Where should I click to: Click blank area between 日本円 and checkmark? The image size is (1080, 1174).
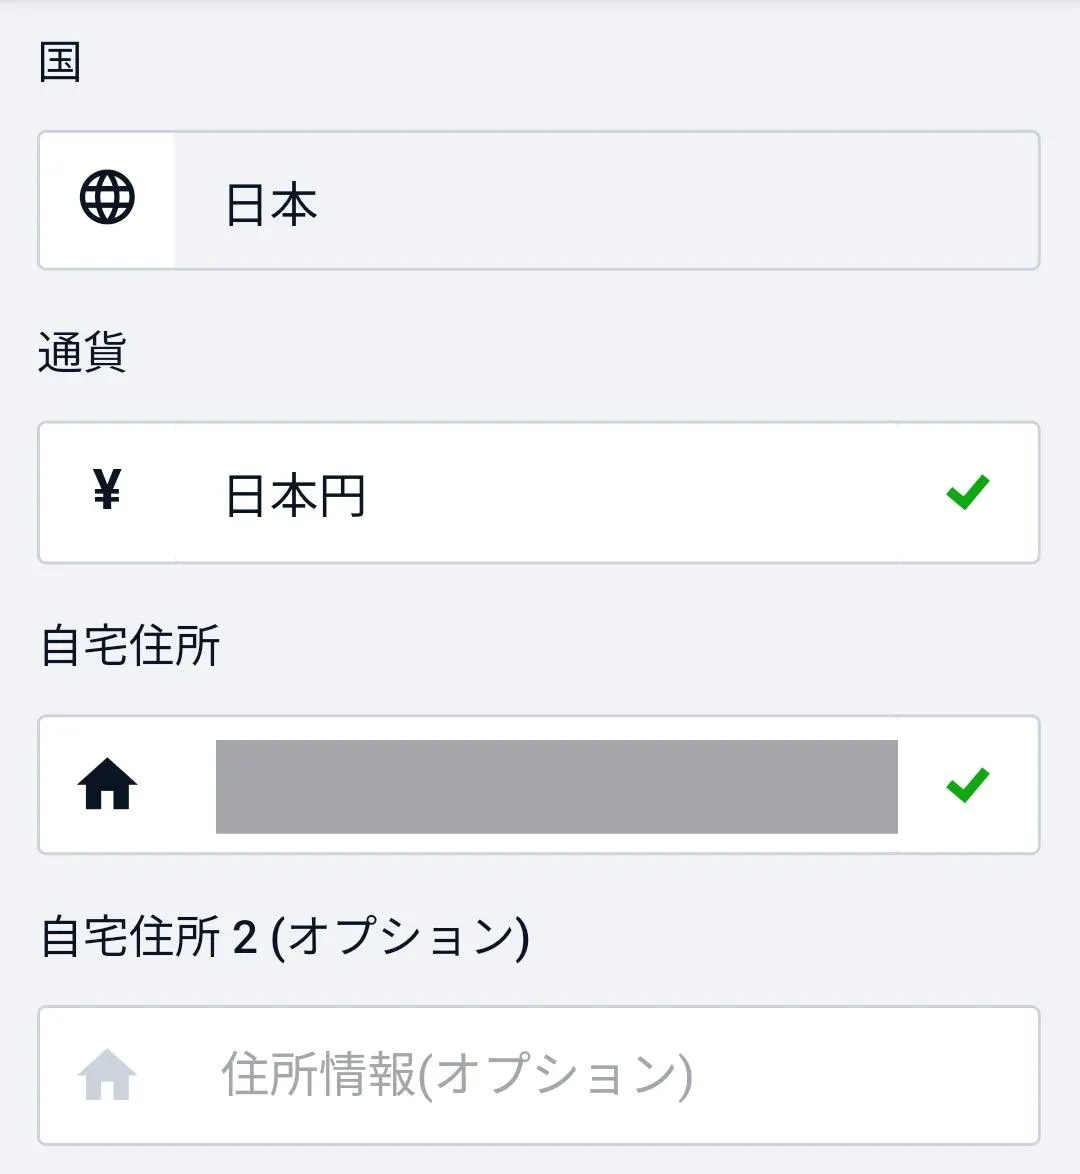(x=650, y=493)
